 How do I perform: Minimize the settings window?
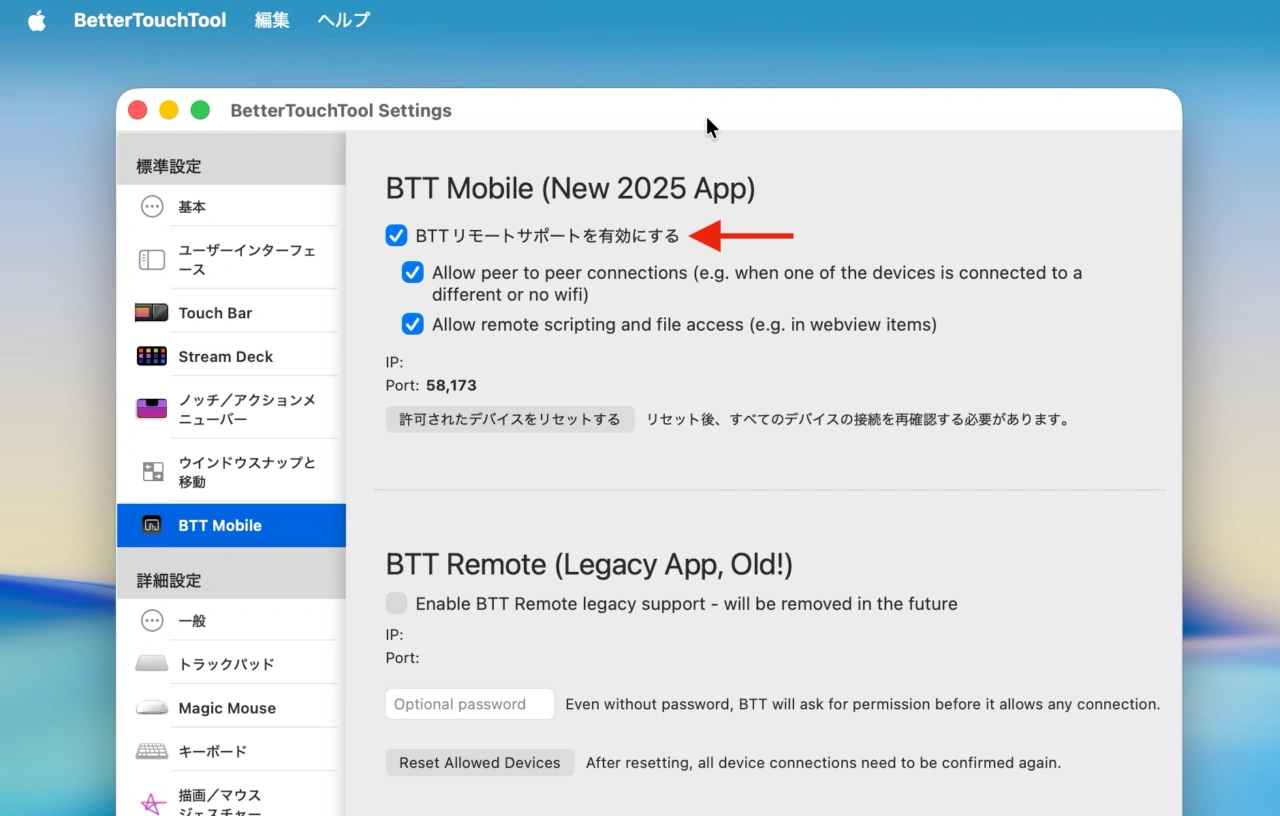click(169, 110)
